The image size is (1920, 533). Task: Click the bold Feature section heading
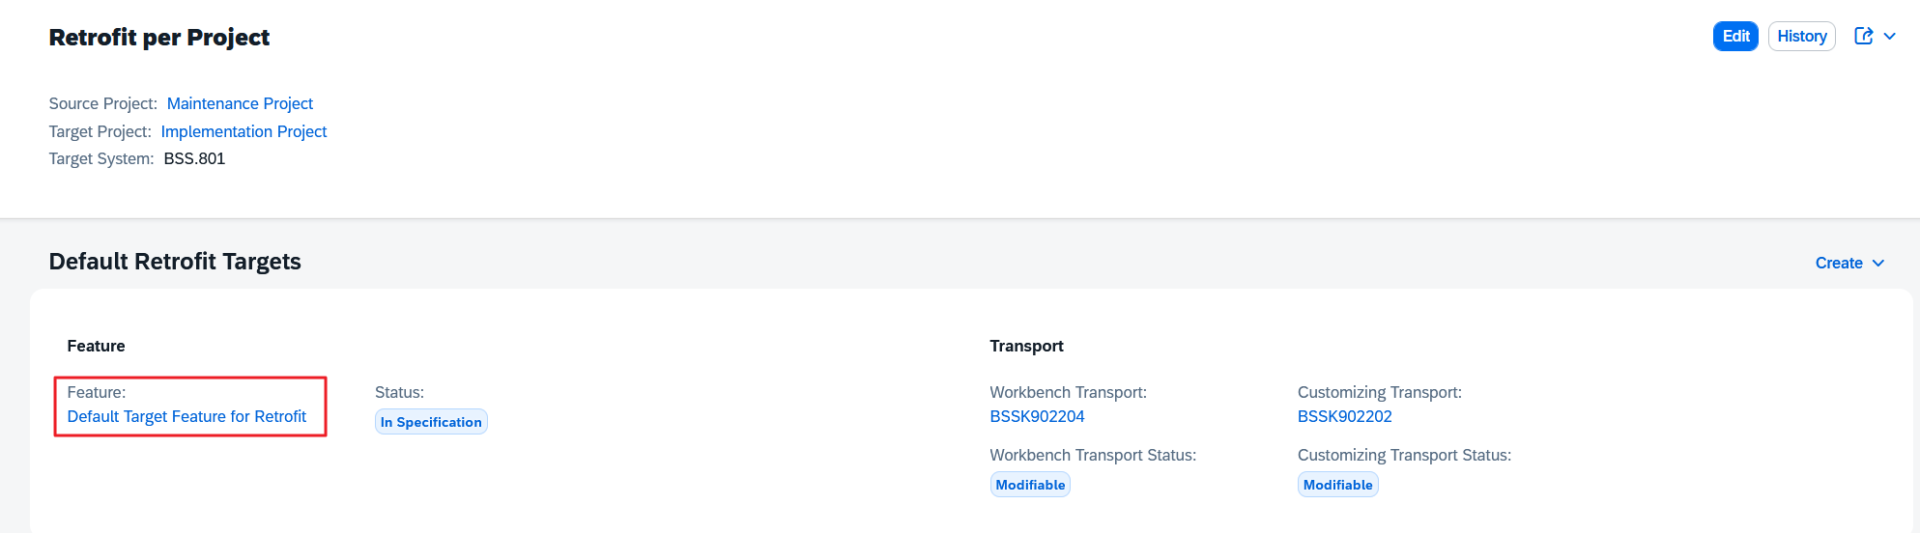(96, 346)
